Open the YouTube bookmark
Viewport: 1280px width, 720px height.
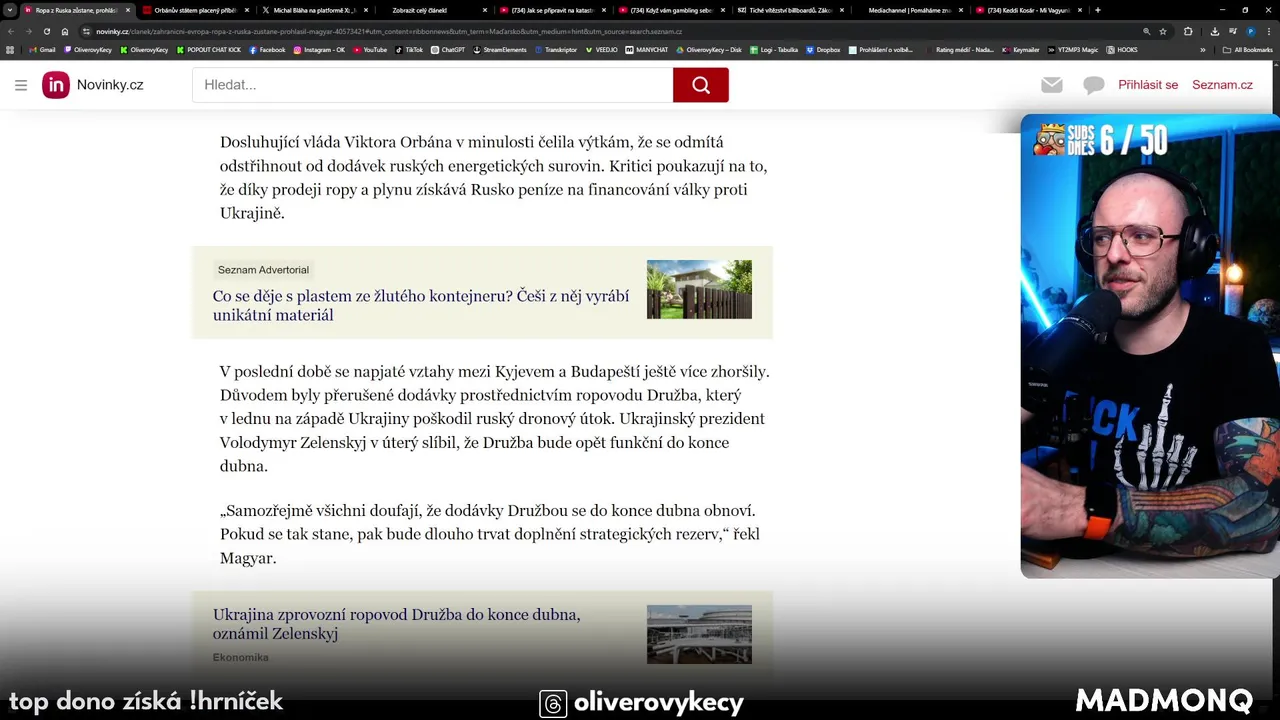tap(370, 49)
